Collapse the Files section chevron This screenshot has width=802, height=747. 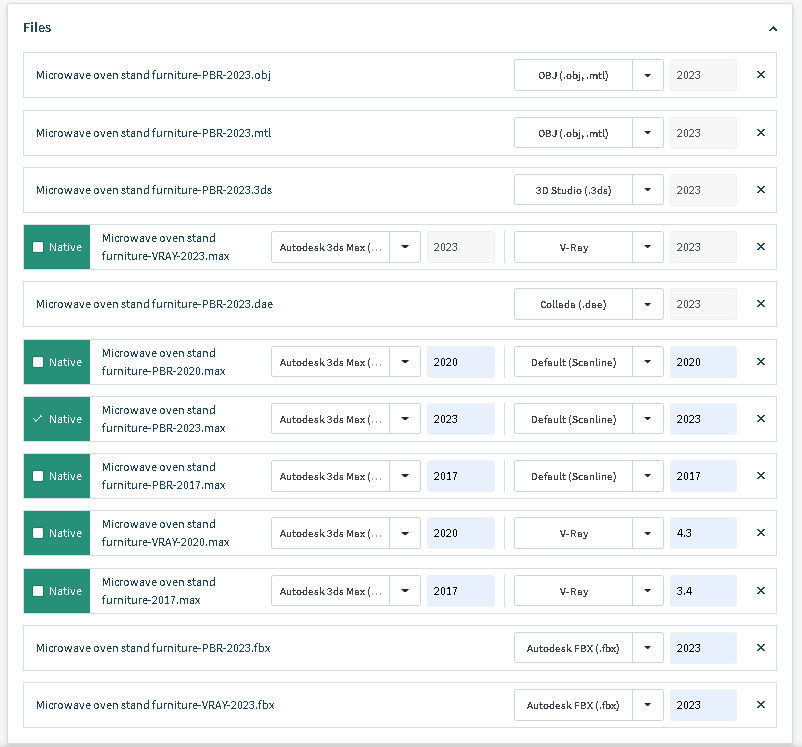click(x=773, y=29)
